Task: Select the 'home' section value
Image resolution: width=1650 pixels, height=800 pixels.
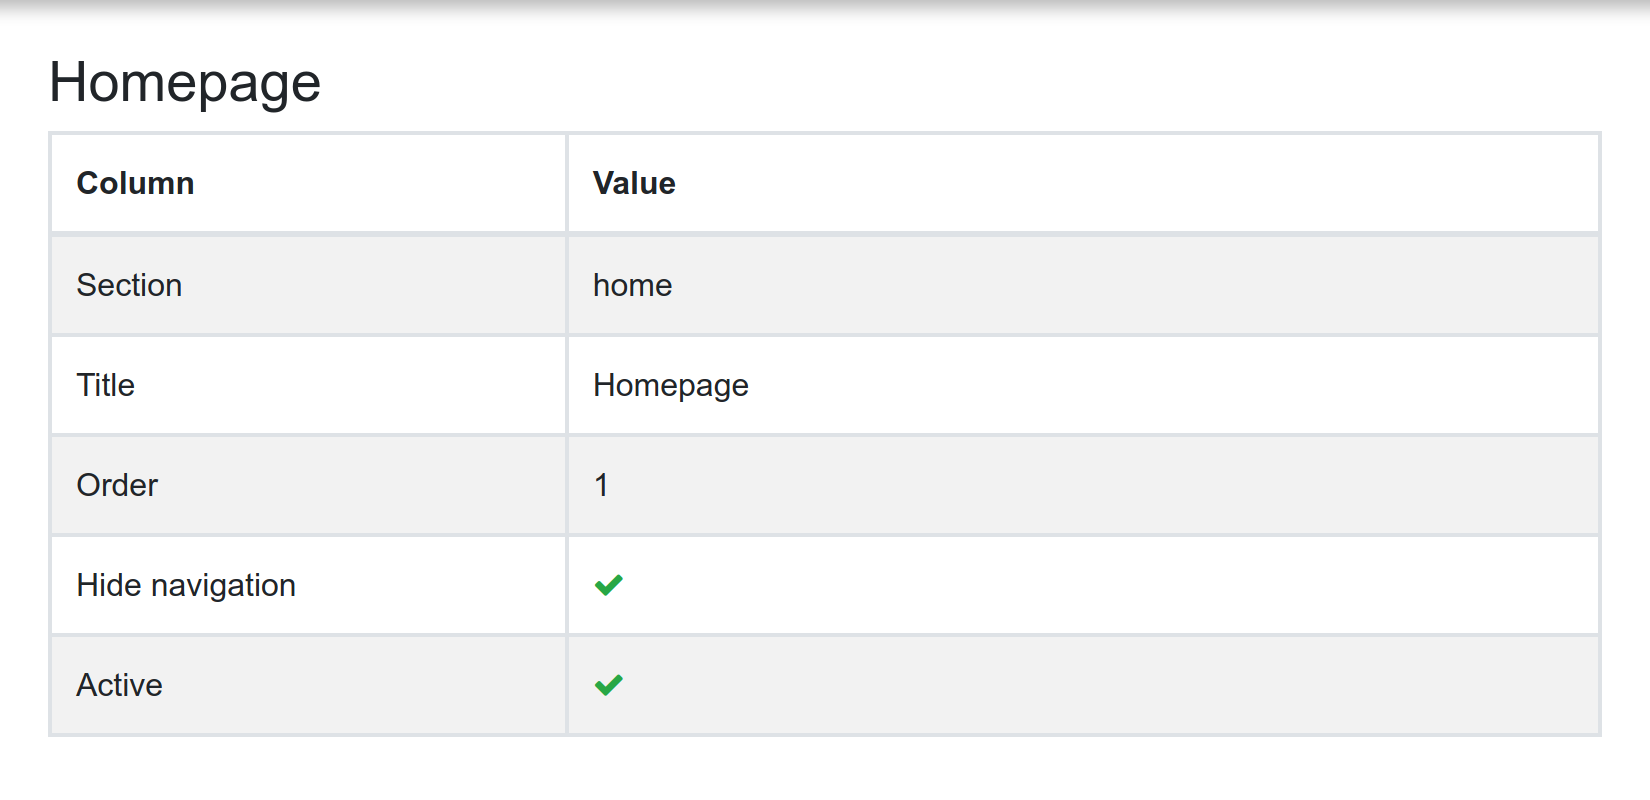Action: pyautogui.click(x=632, y=285)
